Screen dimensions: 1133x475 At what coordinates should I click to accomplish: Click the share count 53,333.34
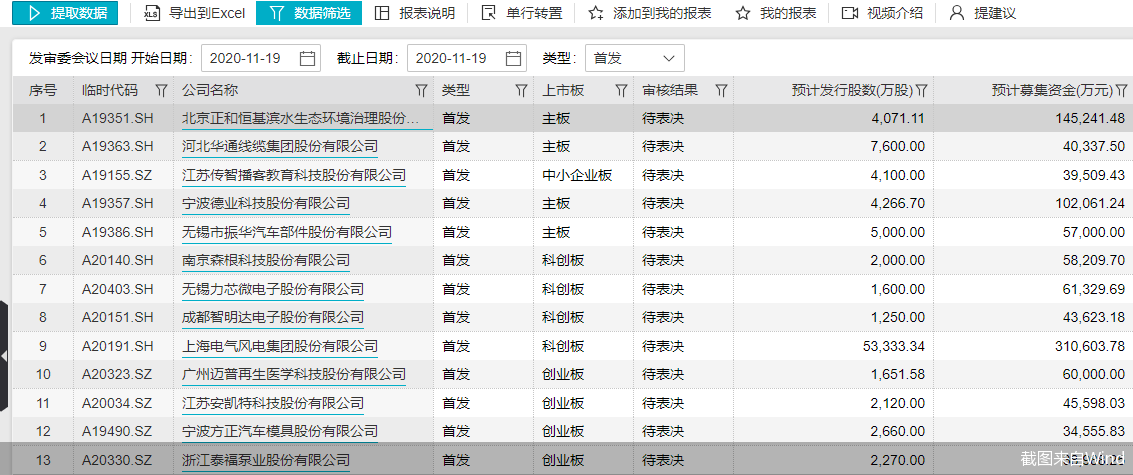pyautogui.click(x=894, y=346)
